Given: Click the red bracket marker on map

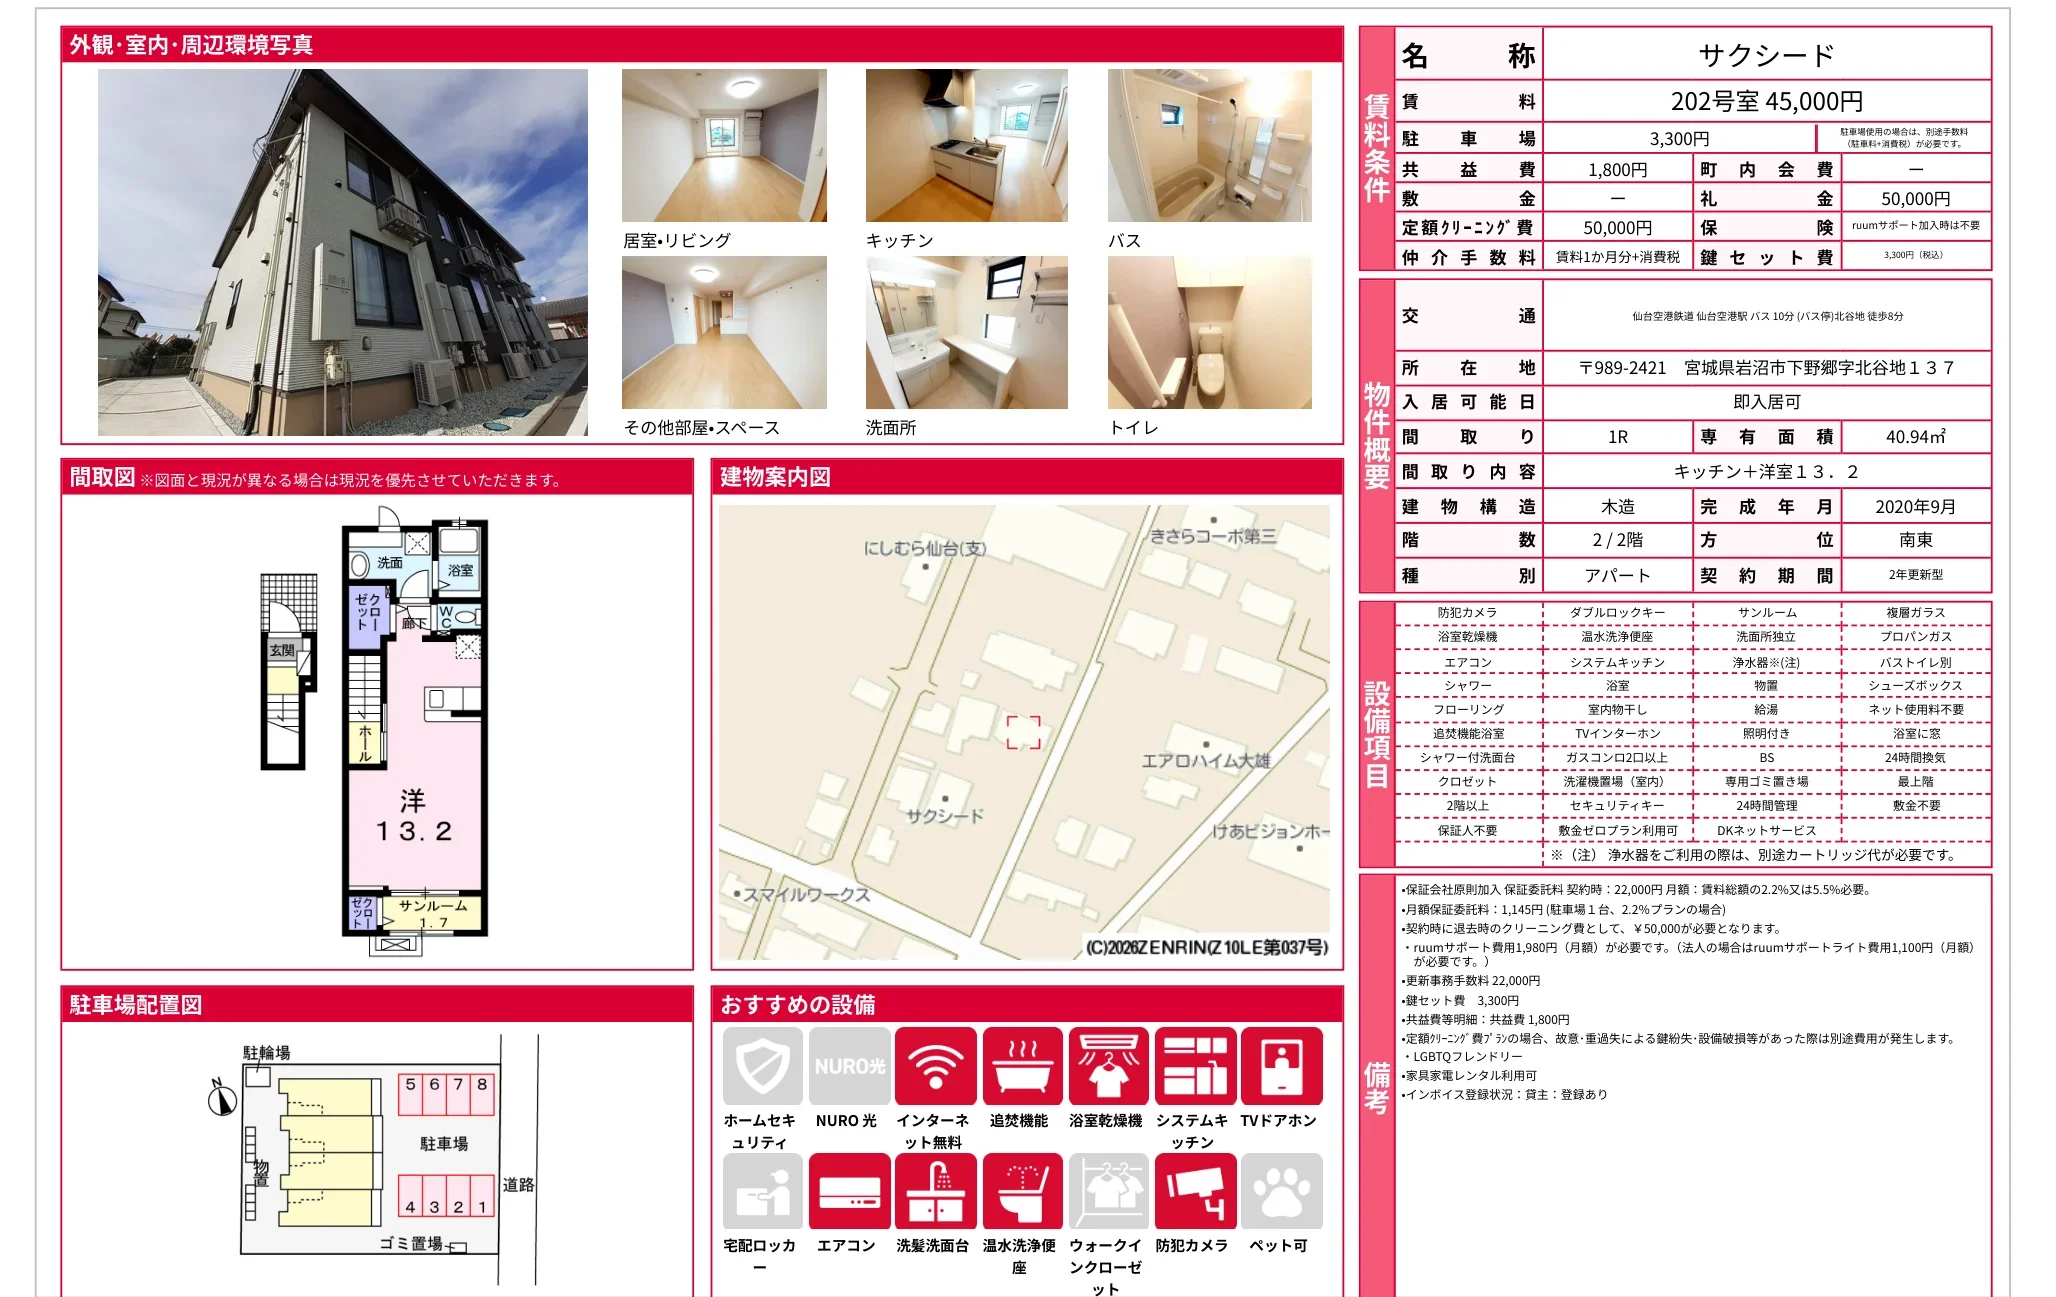Looking at the screenshot, I should [1023, 732].
